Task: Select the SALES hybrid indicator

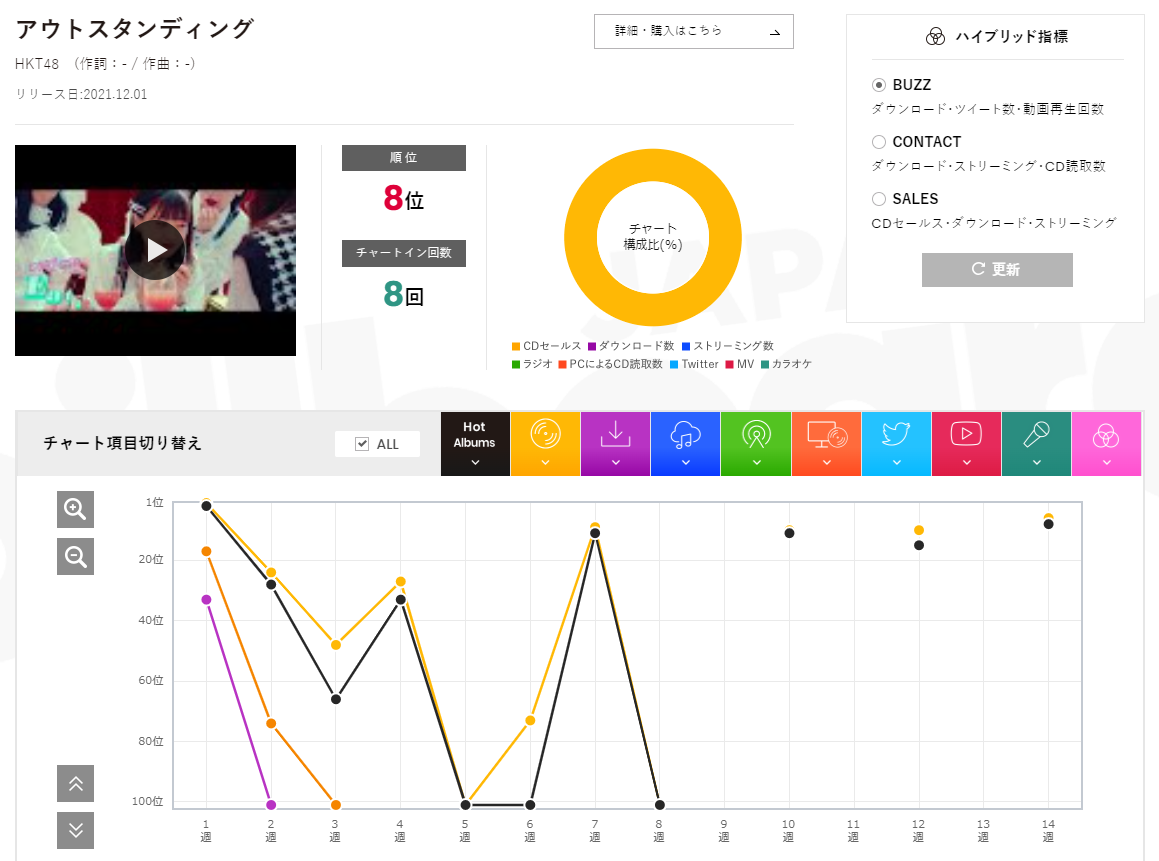Action: pos(878,199)
